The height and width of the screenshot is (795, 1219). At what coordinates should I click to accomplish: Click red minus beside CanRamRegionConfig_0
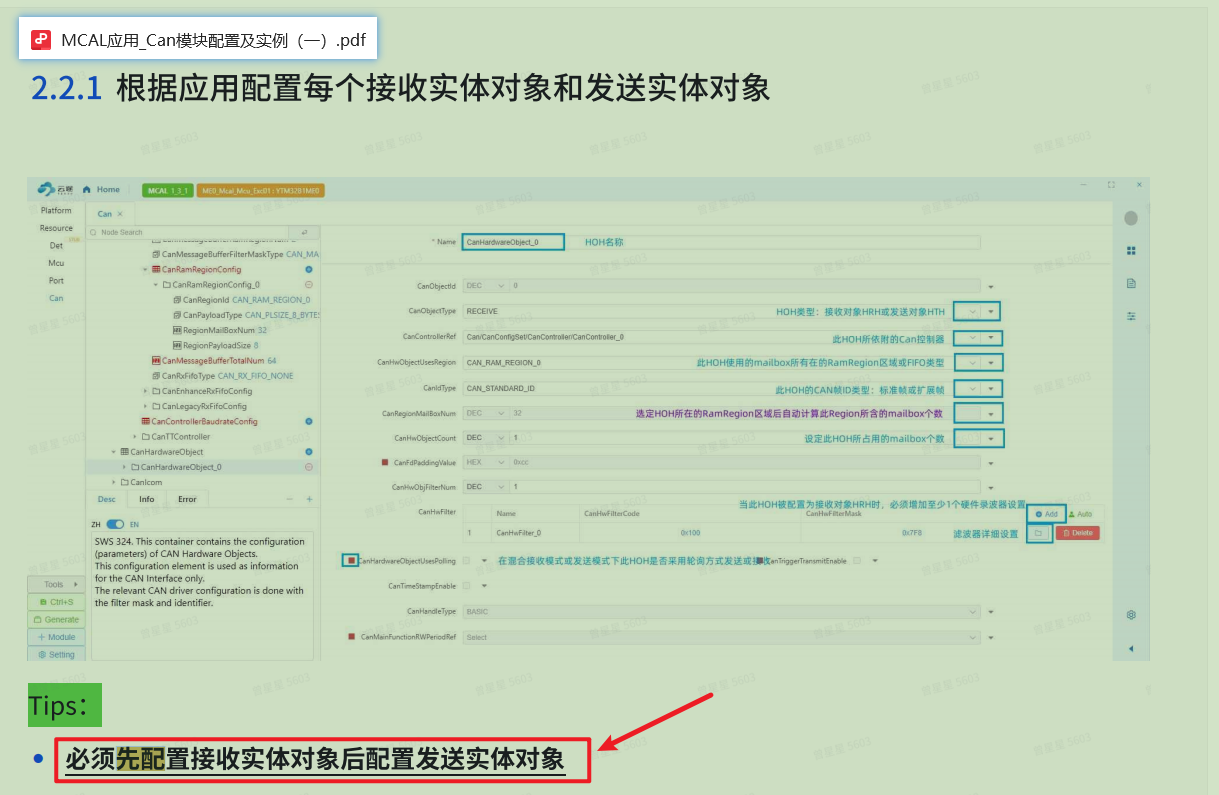point(309,284)
